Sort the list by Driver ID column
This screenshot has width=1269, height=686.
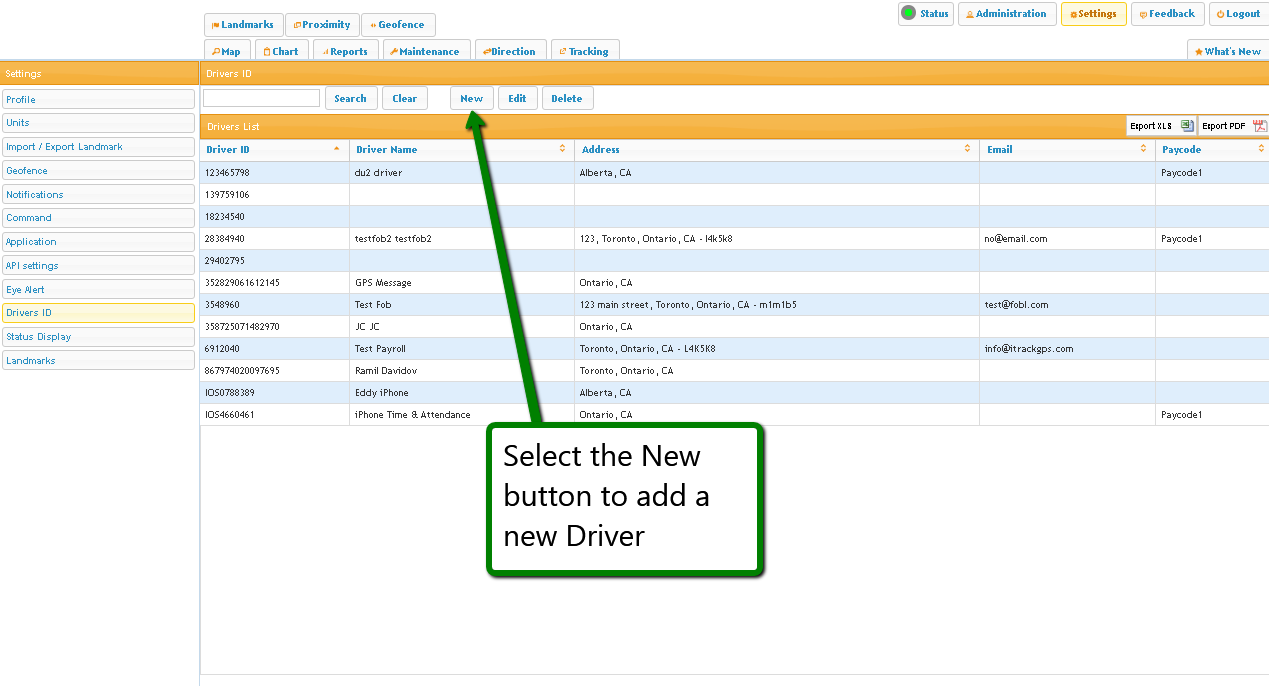[336, 149]
